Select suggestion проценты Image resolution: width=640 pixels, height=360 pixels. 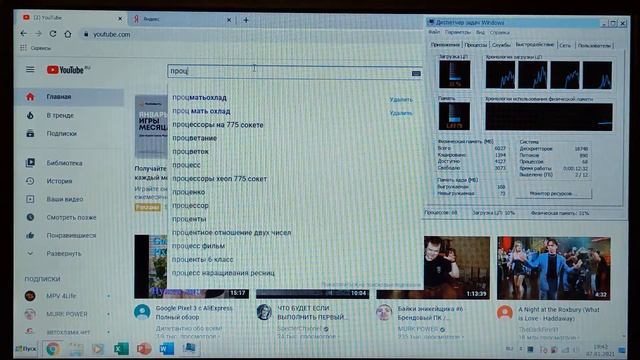pos(189,219)
